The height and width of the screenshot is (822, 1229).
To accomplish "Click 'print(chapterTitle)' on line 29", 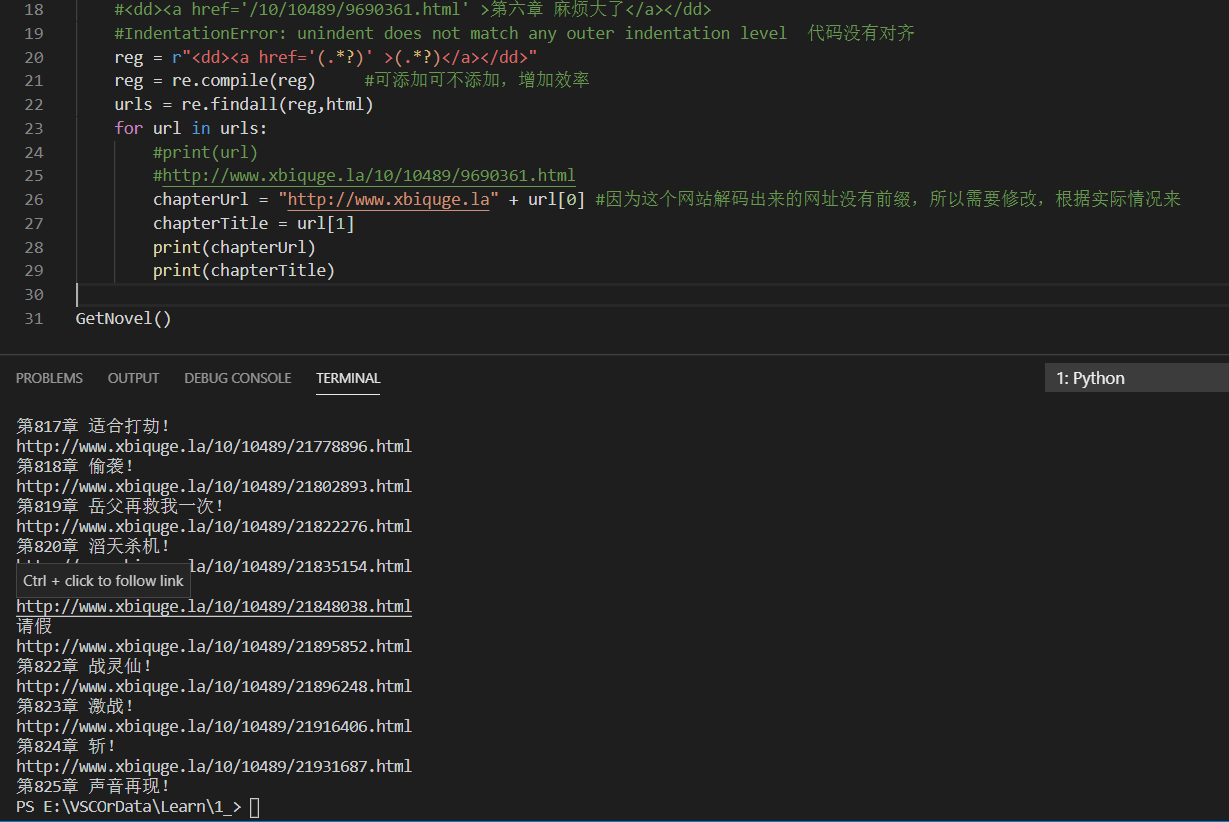I will point(244,270).
